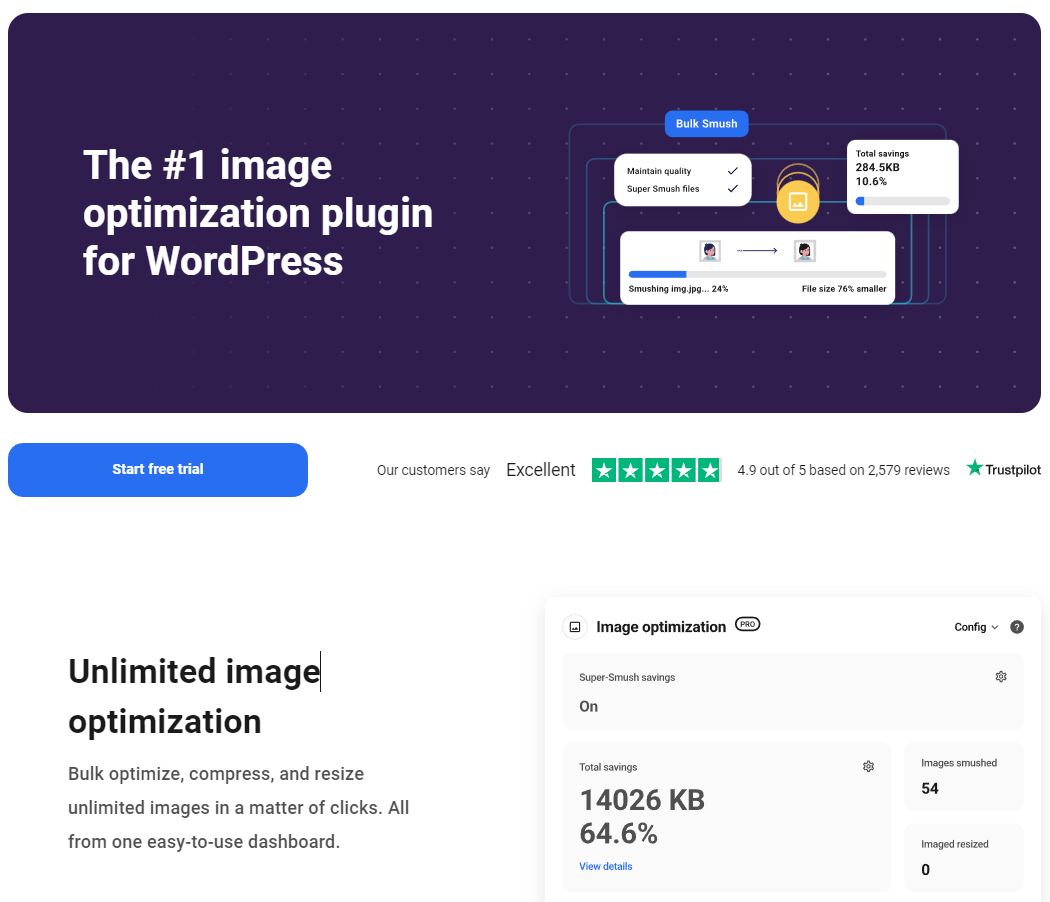Image resolution: width=1050 pixels, height=902 pixels.
Task: Toggle the Super Smush files checkmark
Action: click(x=733, y=189)
